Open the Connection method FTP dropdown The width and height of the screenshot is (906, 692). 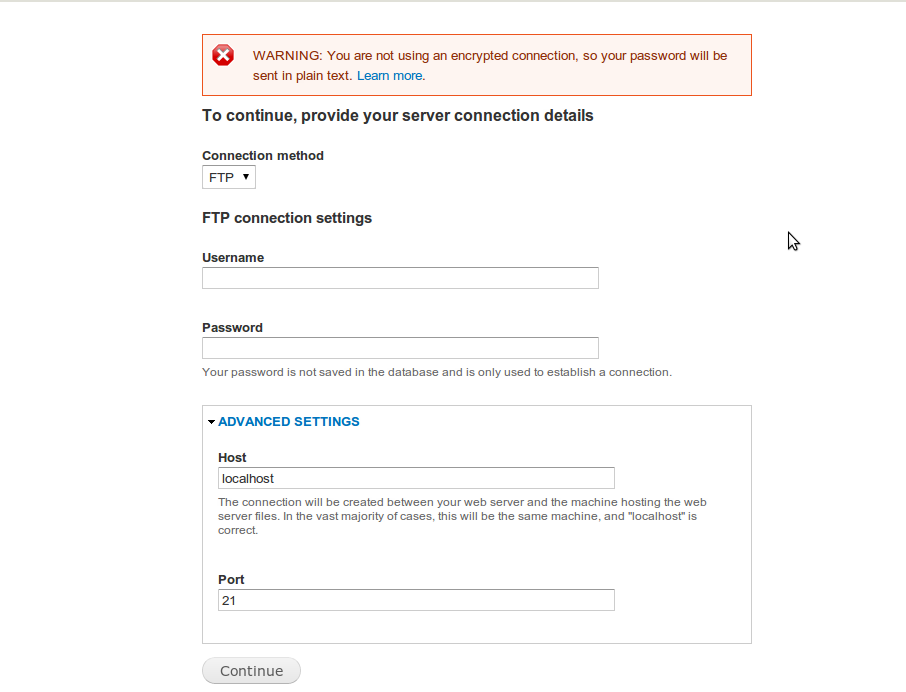pyautogui.click(x=229, y=177)
